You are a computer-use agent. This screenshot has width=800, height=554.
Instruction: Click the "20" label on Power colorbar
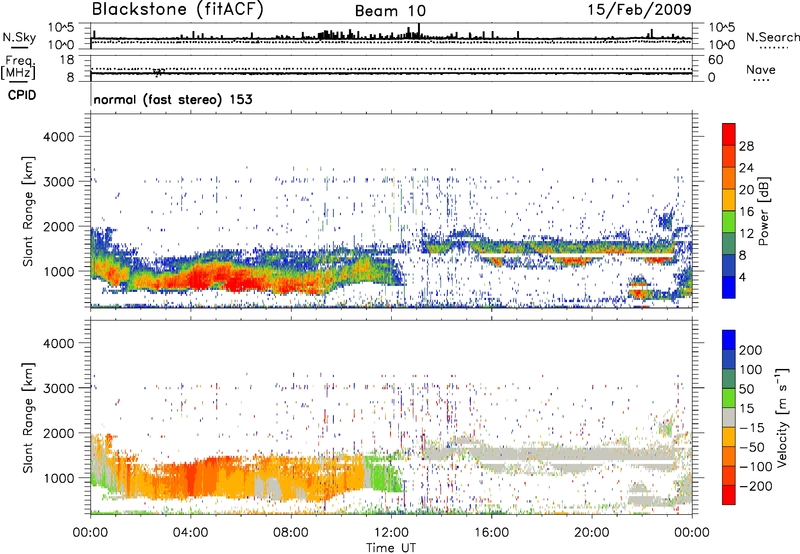[x=746, y=190]
